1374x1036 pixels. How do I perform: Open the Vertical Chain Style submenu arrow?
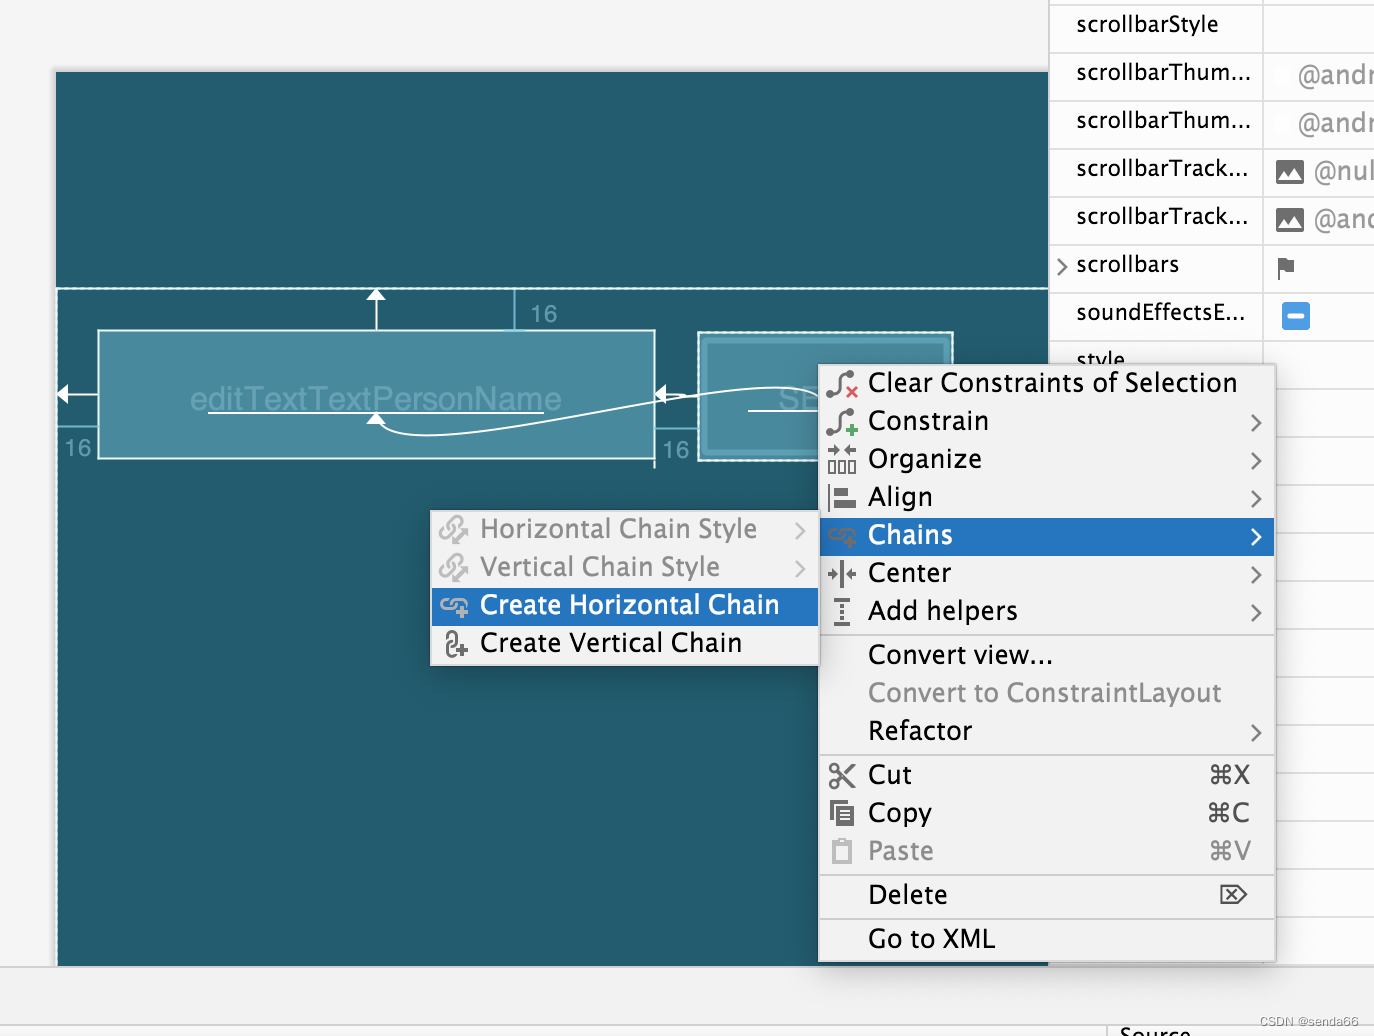pos(800,568)
